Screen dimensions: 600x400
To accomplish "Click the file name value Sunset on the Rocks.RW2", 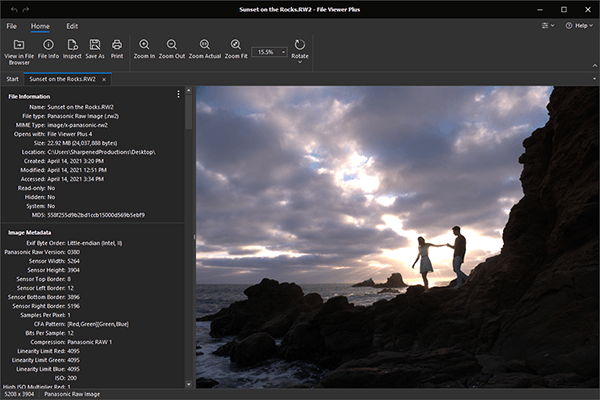I will (x=80, y=107).
